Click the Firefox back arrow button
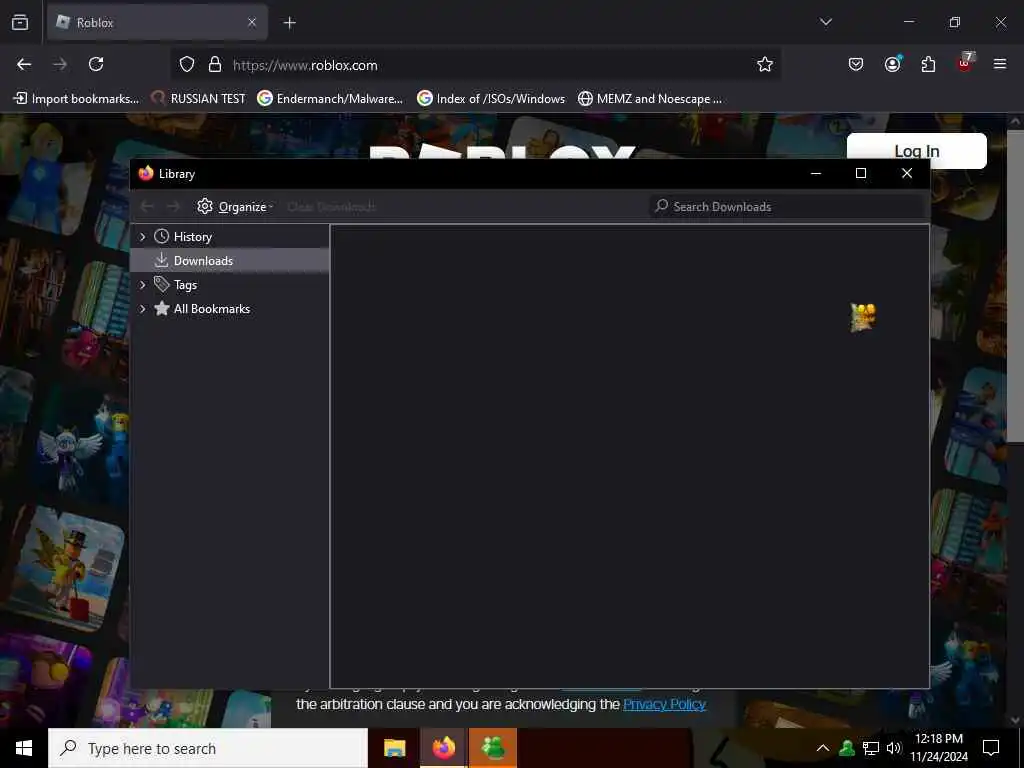 tap(24, 64)
